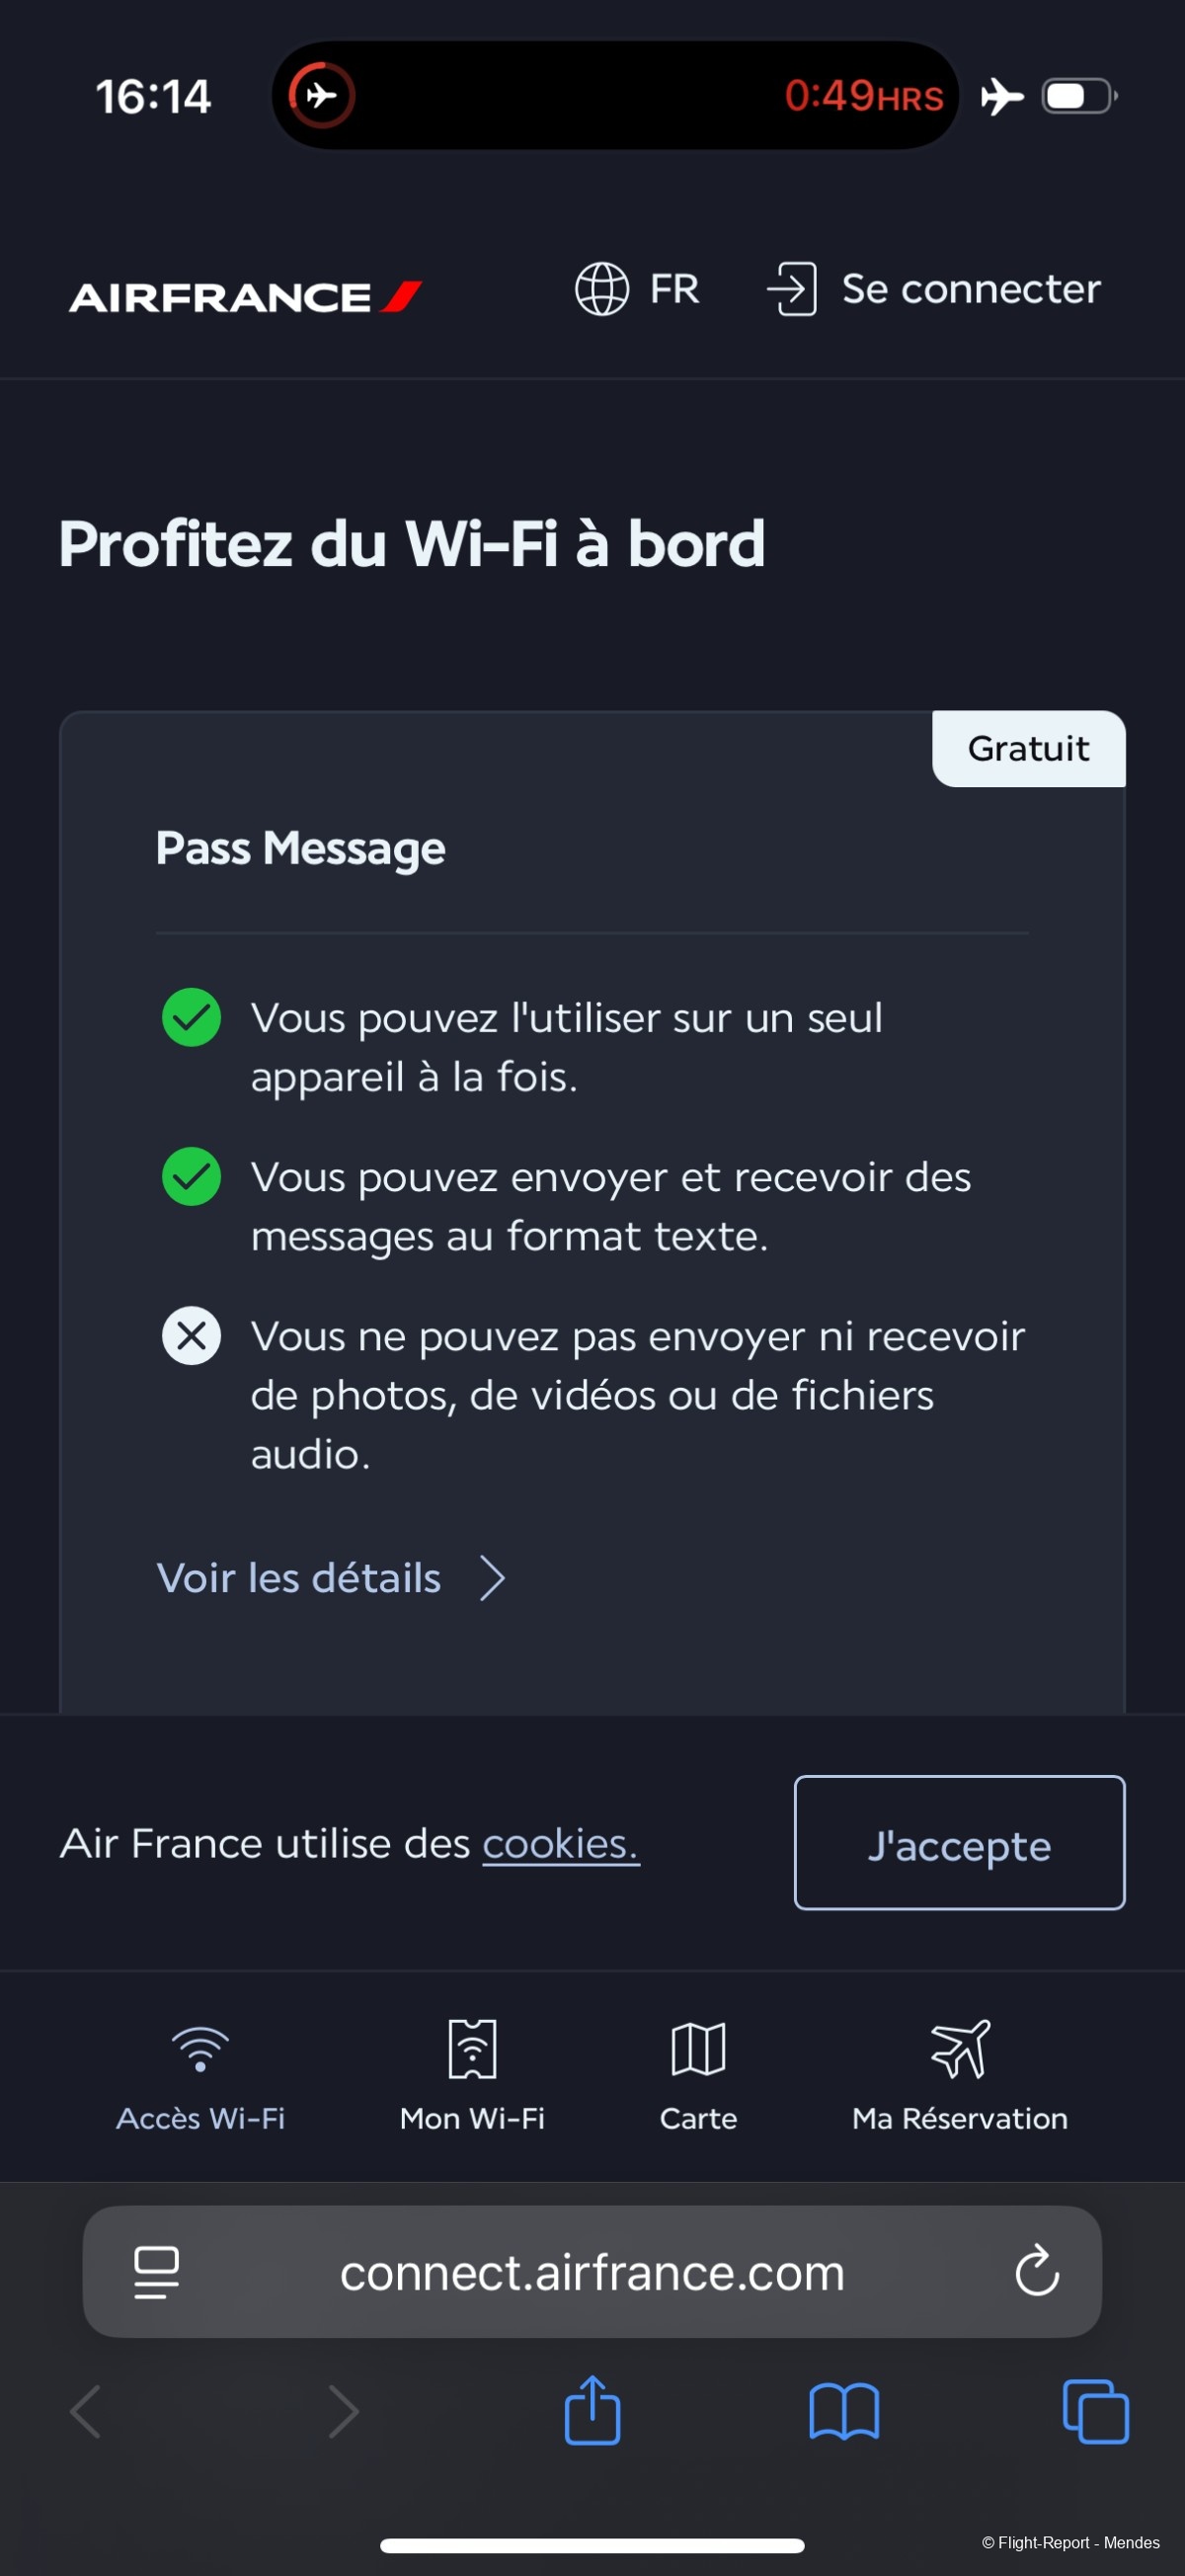The width and height of the screenshot is (1185, 2576).
Task: Tap the flight timer in Dynamic Island
Action: click(x=864, y=96)
